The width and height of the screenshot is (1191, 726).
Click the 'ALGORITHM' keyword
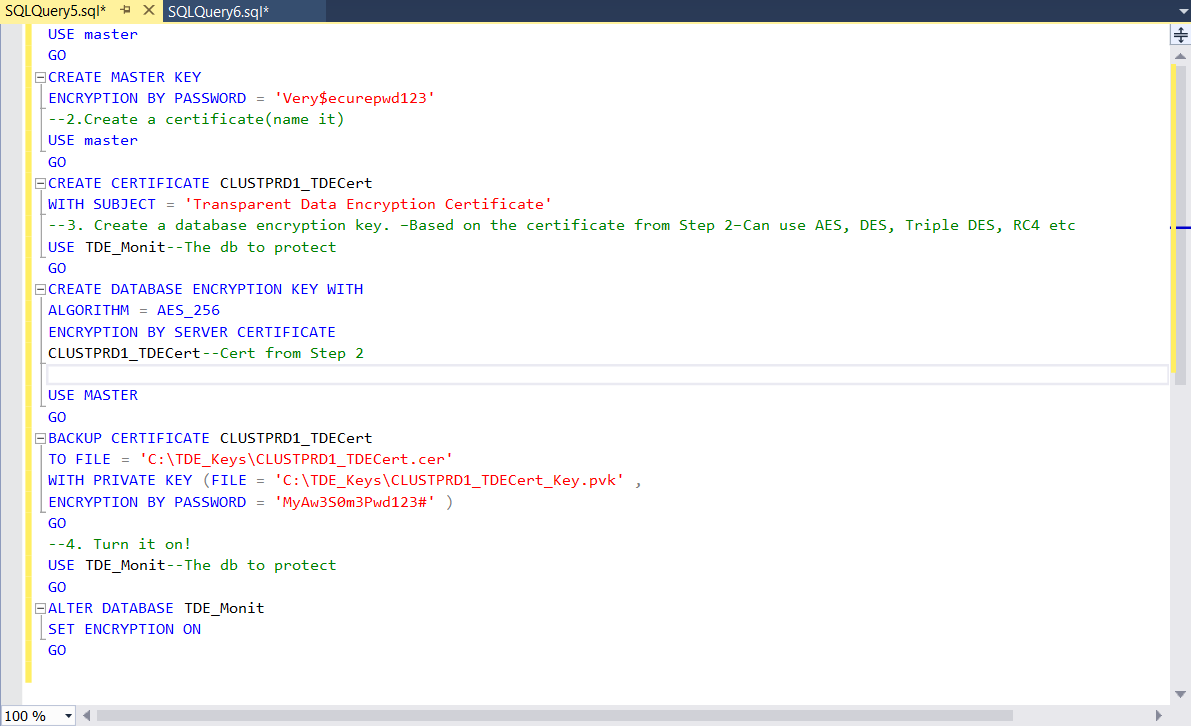click(89, 311)
